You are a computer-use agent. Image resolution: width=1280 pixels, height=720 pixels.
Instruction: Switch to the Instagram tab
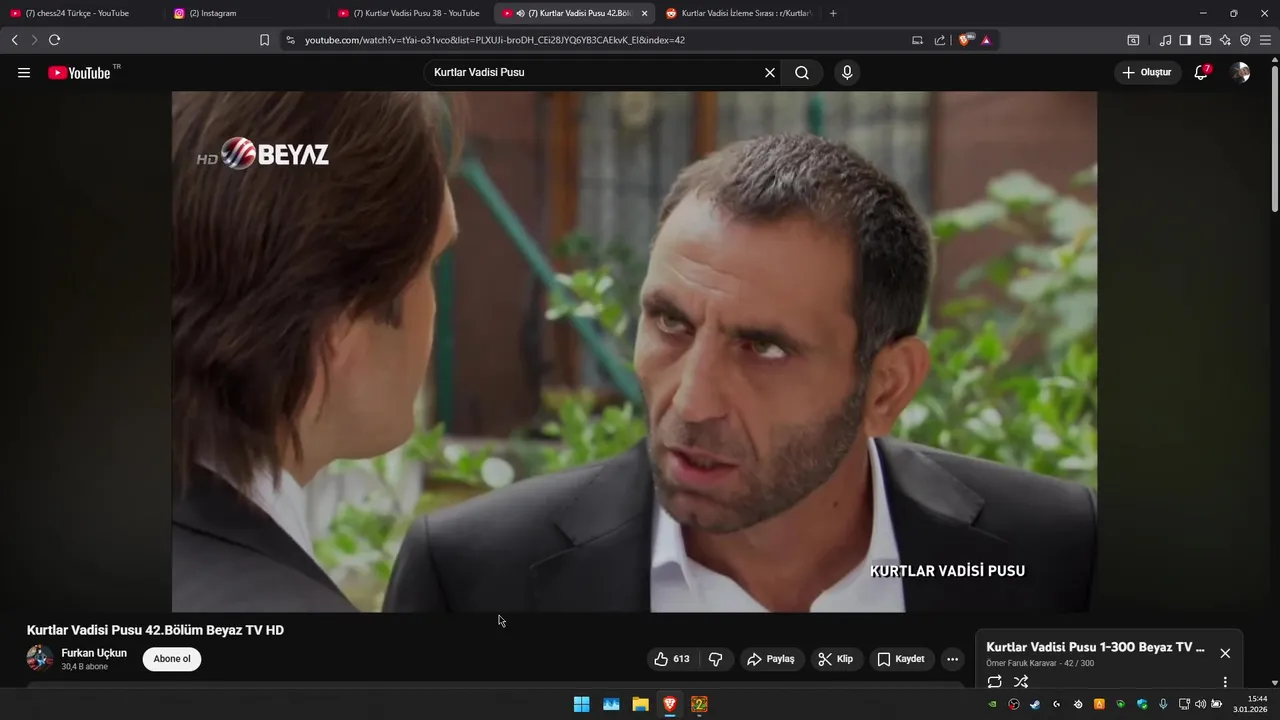[245, 13]
